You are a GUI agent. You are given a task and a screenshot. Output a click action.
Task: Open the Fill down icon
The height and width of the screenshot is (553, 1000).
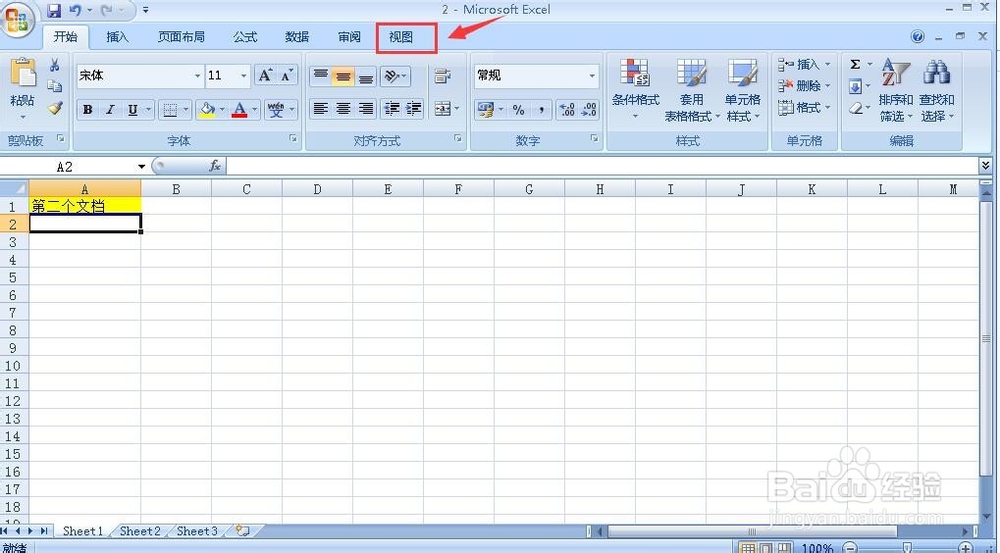coord(856,86)
